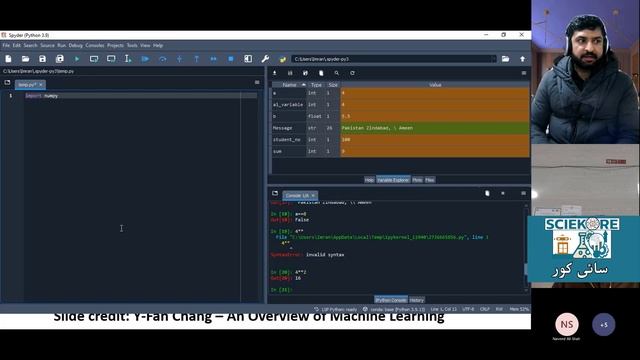Browse console tabs button
This screenshot has width=640, height=360.
click(275, 193)
